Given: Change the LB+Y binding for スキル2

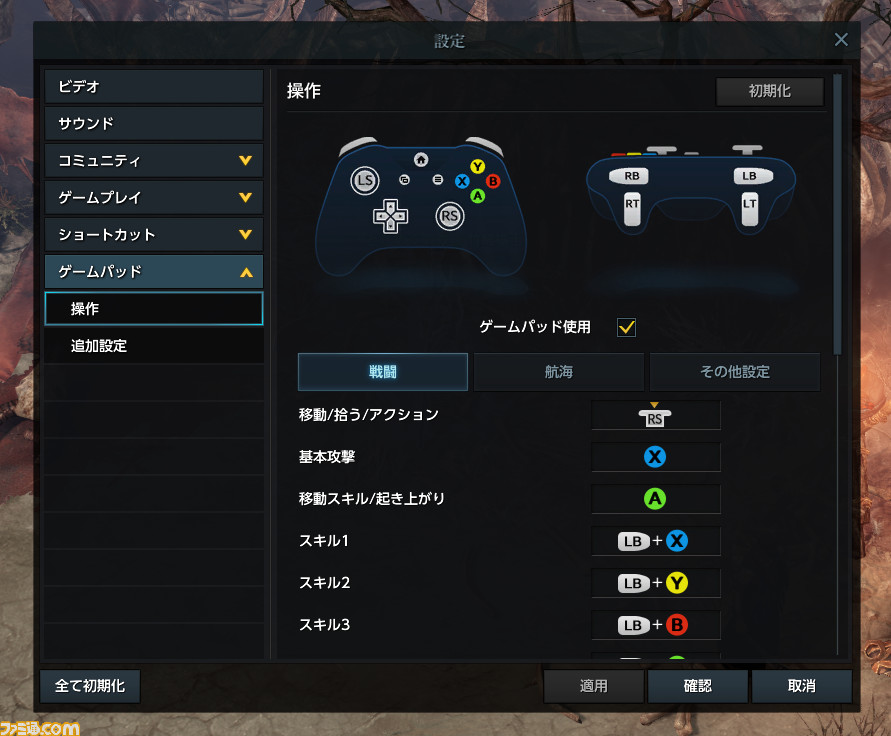Looking at the screenshot, I should [656, 583].
